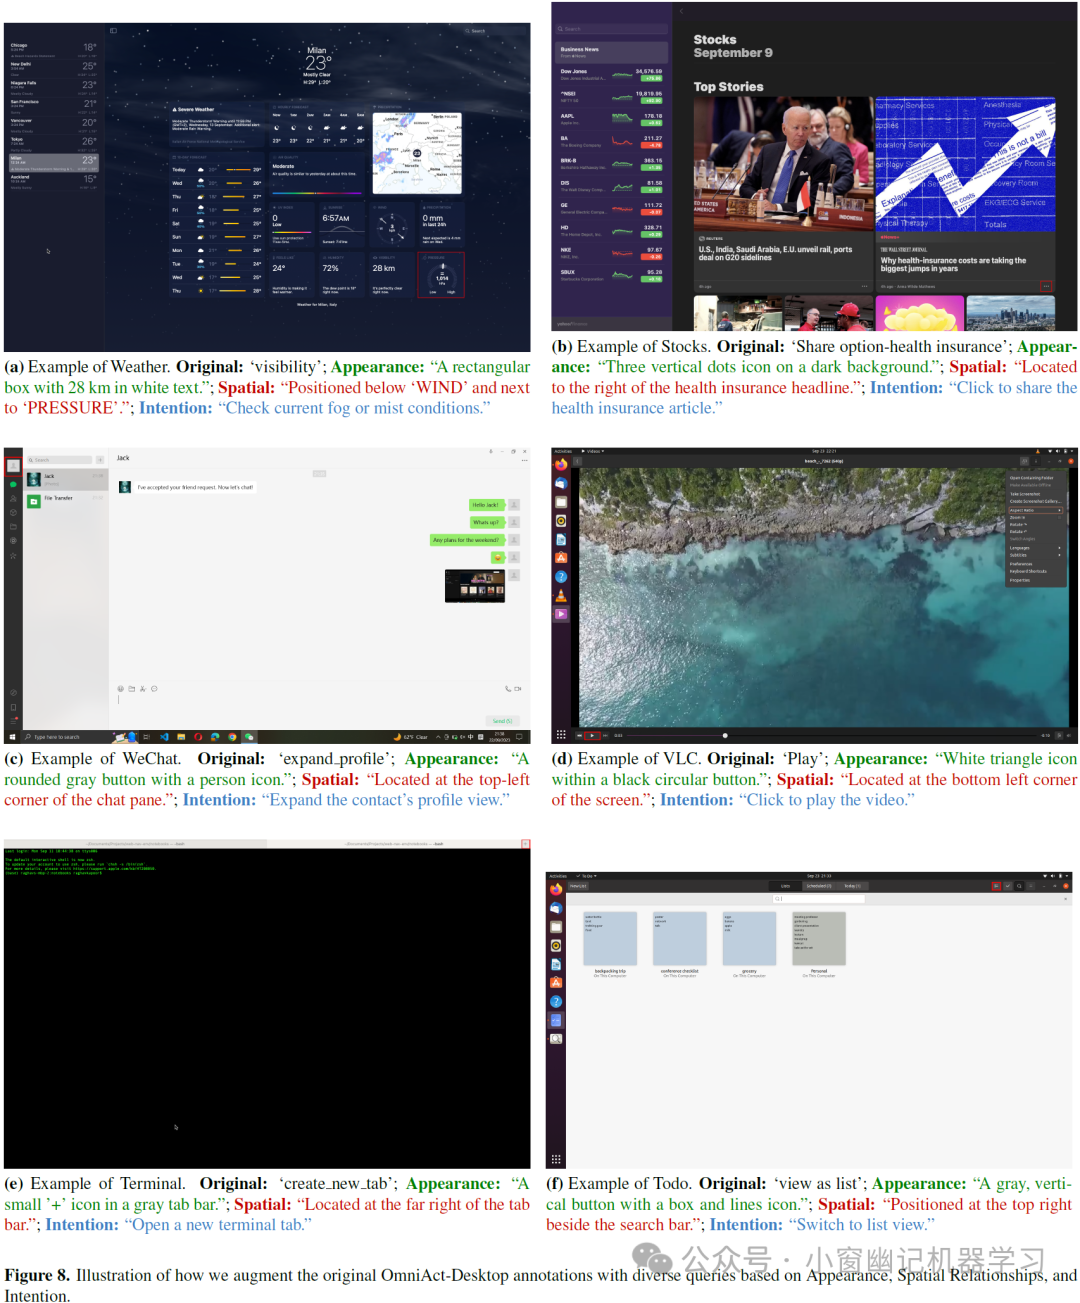Expand the Subtitles submenu
This screenshot has height=1303, width=1080.
pyautogui.click(x=1035, y=555)
